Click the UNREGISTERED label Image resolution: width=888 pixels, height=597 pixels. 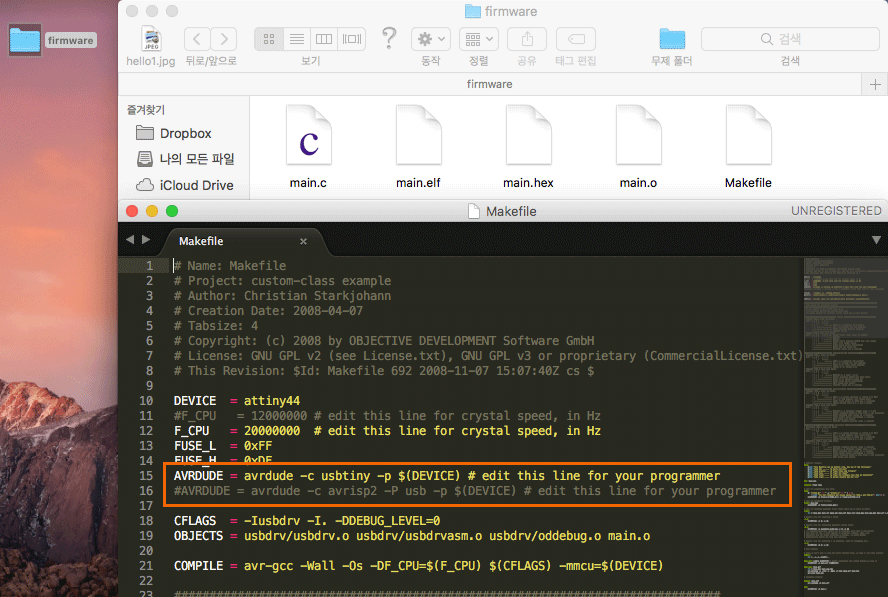(x=836, y=211)
